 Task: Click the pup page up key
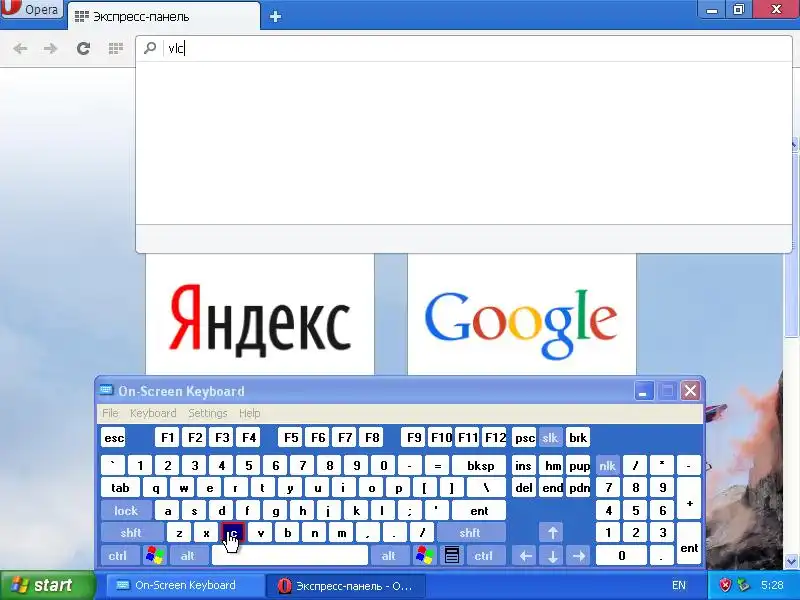click(579, 466)
